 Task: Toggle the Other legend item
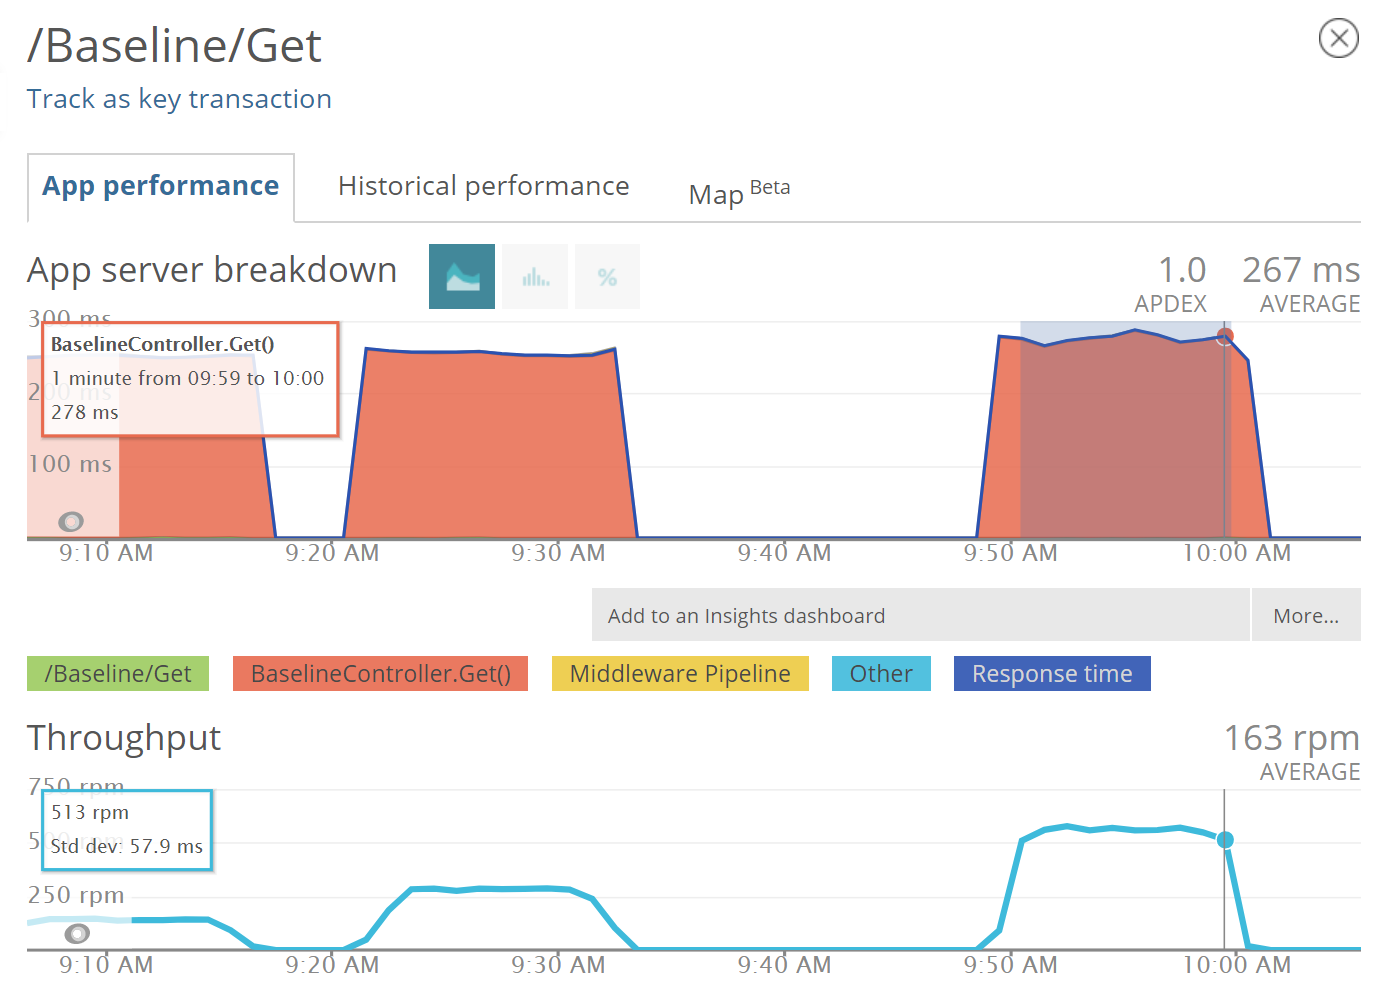tap(881, 674)
